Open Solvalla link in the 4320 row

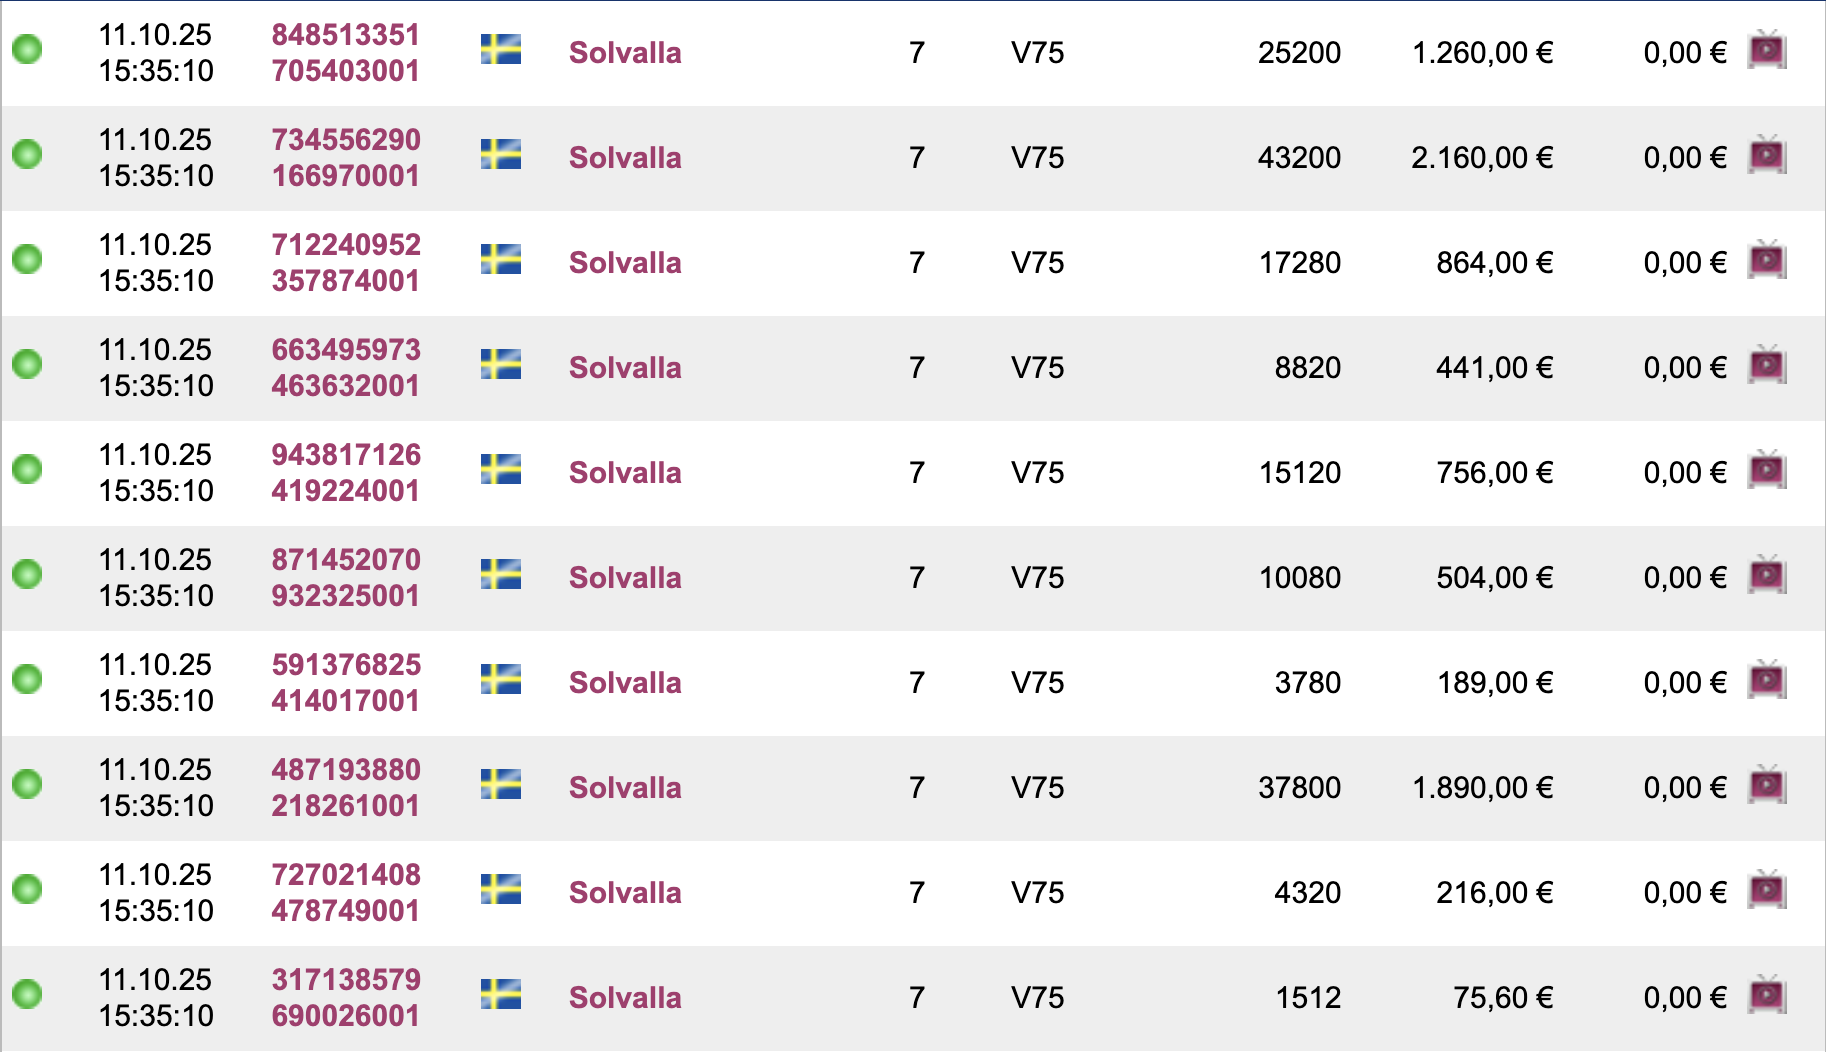[625, 893]
